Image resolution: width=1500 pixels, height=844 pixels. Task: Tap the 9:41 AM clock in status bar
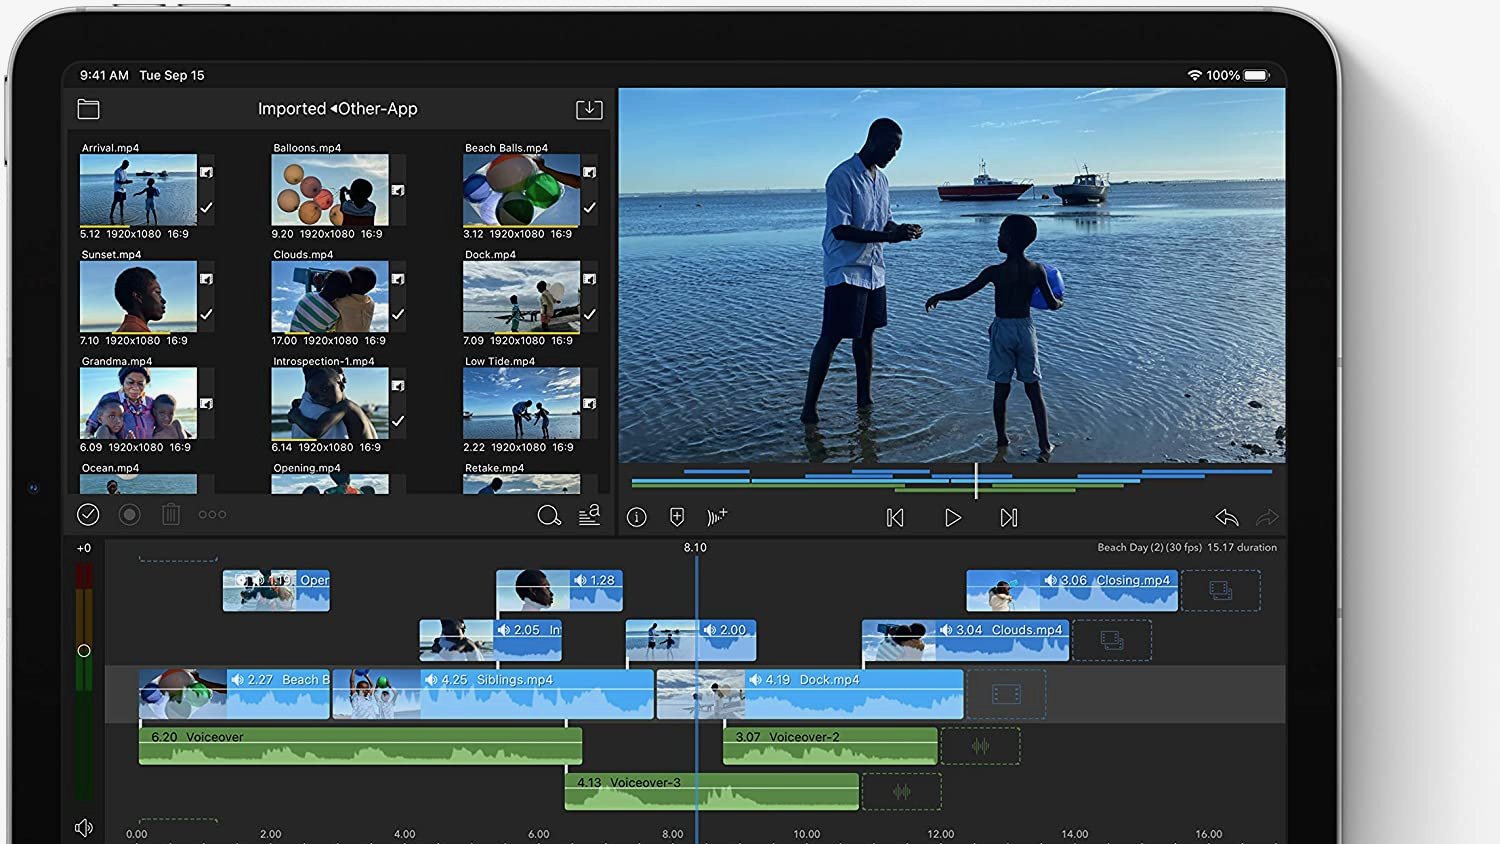[104, 75]
